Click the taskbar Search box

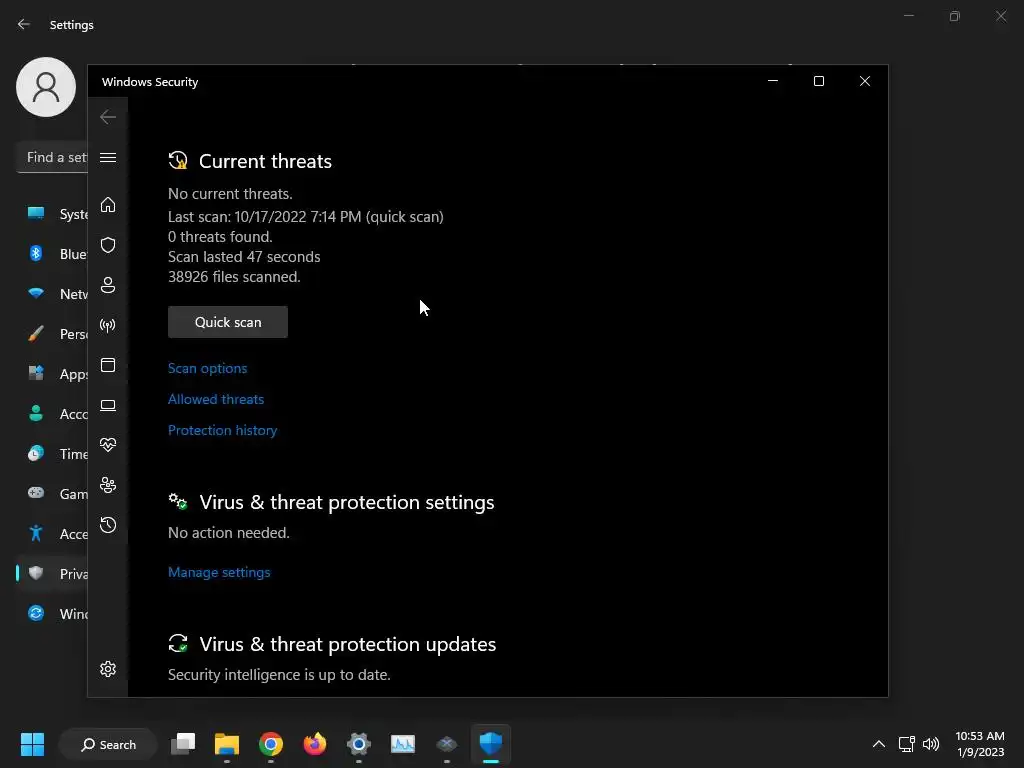tap(108, 744)
